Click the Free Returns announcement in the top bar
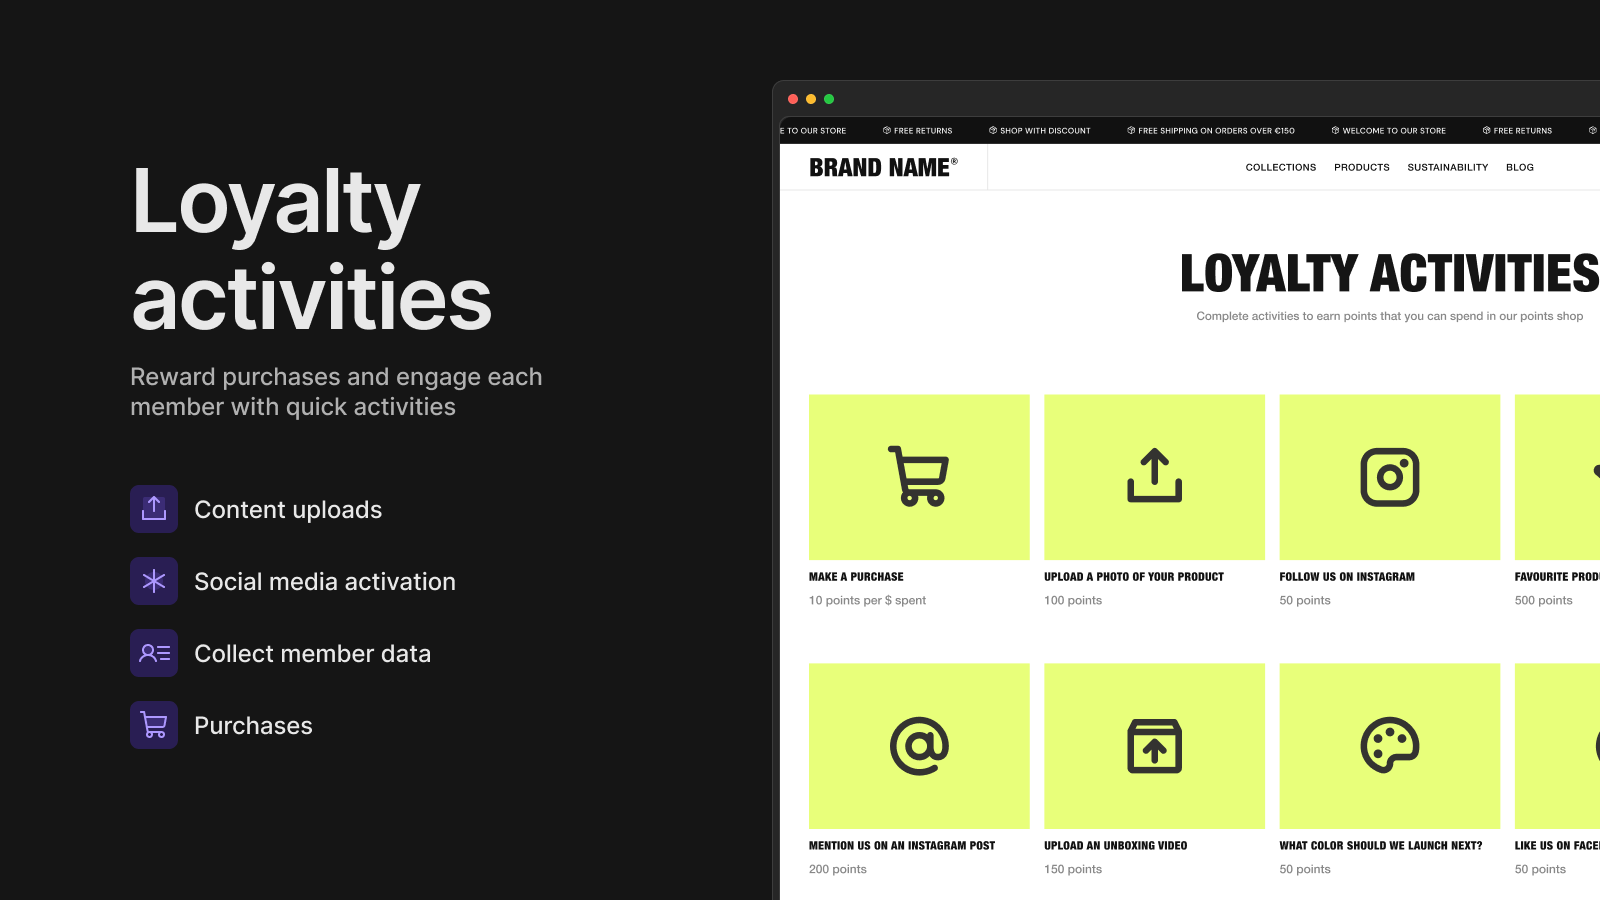Screen dimensions: 1600x900 [x=917, y=130]
